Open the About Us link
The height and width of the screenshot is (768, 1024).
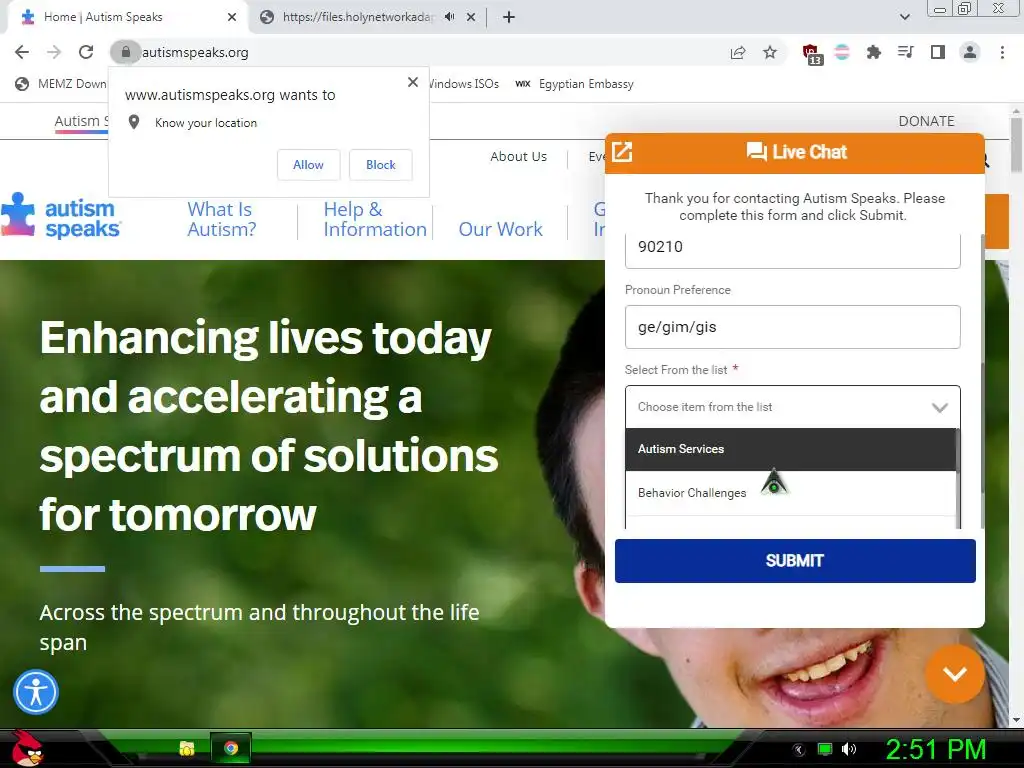(519, 157)
